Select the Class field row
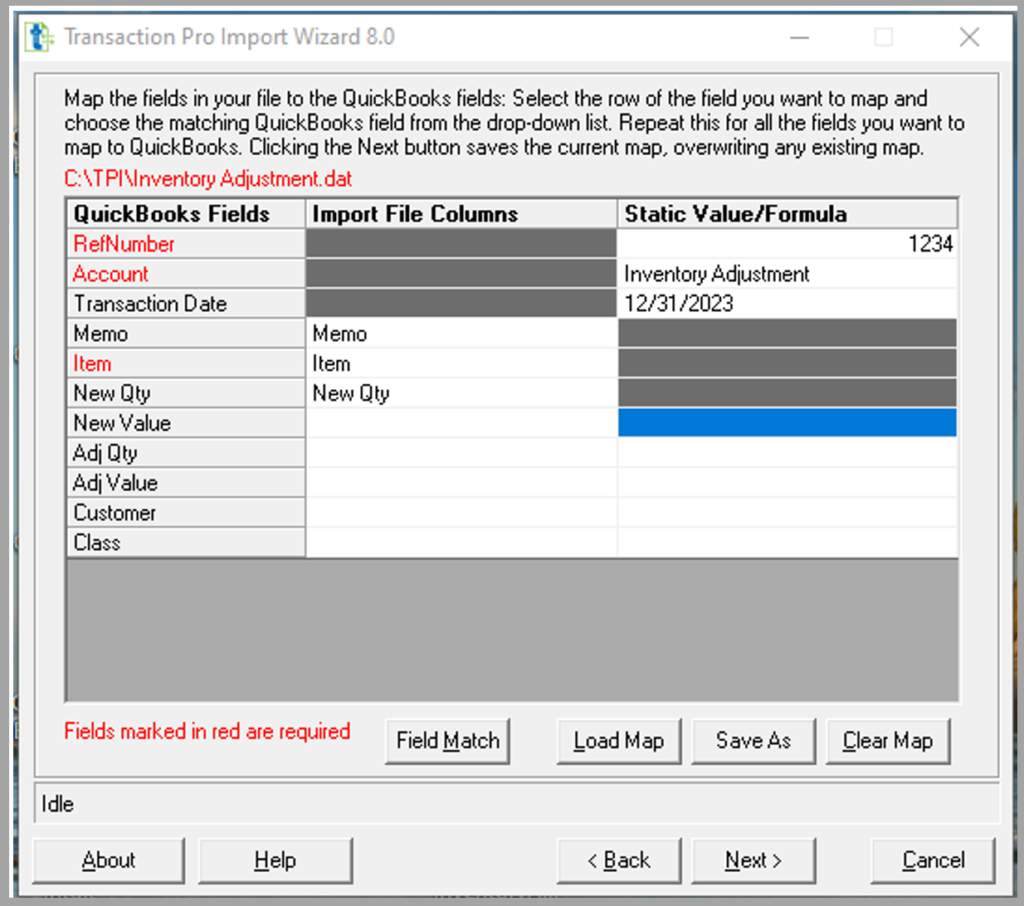Image resolution: width=1024 pixels, height=906 pixels. click(186, 543)
